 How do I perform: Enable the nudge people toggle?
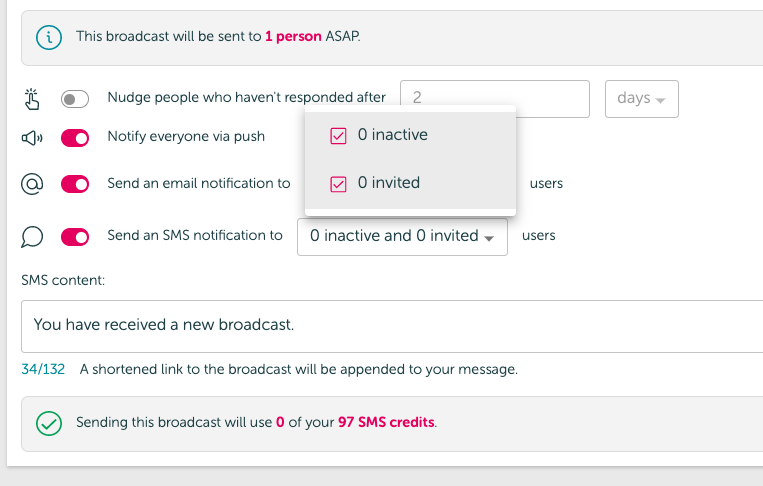point(75,99)
